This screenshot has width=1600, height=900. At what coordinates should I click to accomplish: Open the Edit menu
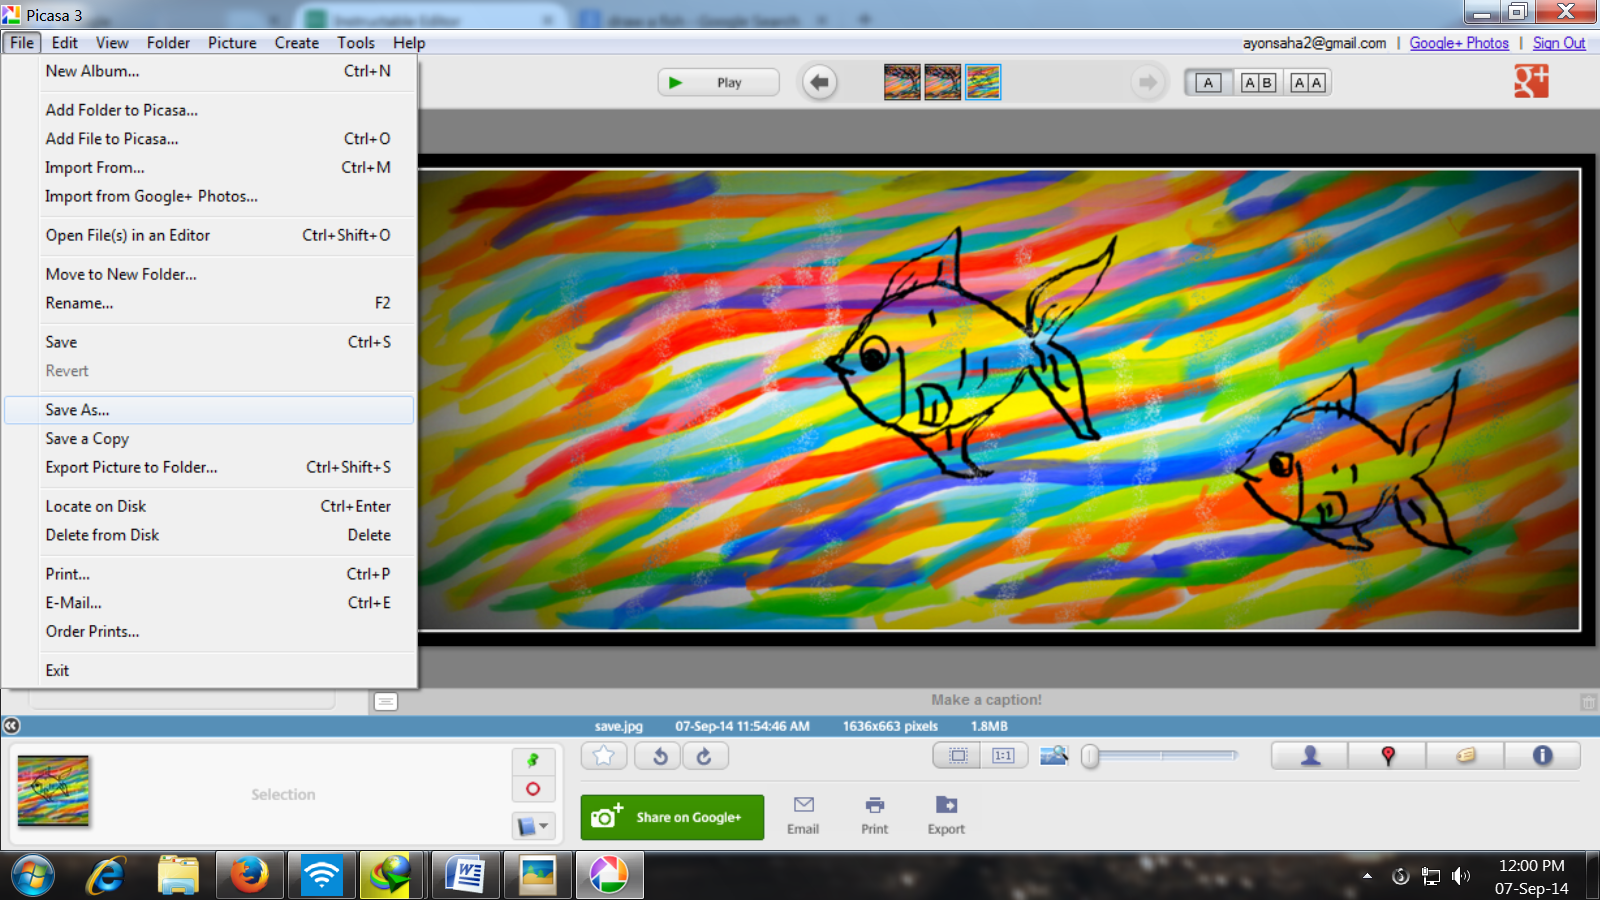[65, 43]
